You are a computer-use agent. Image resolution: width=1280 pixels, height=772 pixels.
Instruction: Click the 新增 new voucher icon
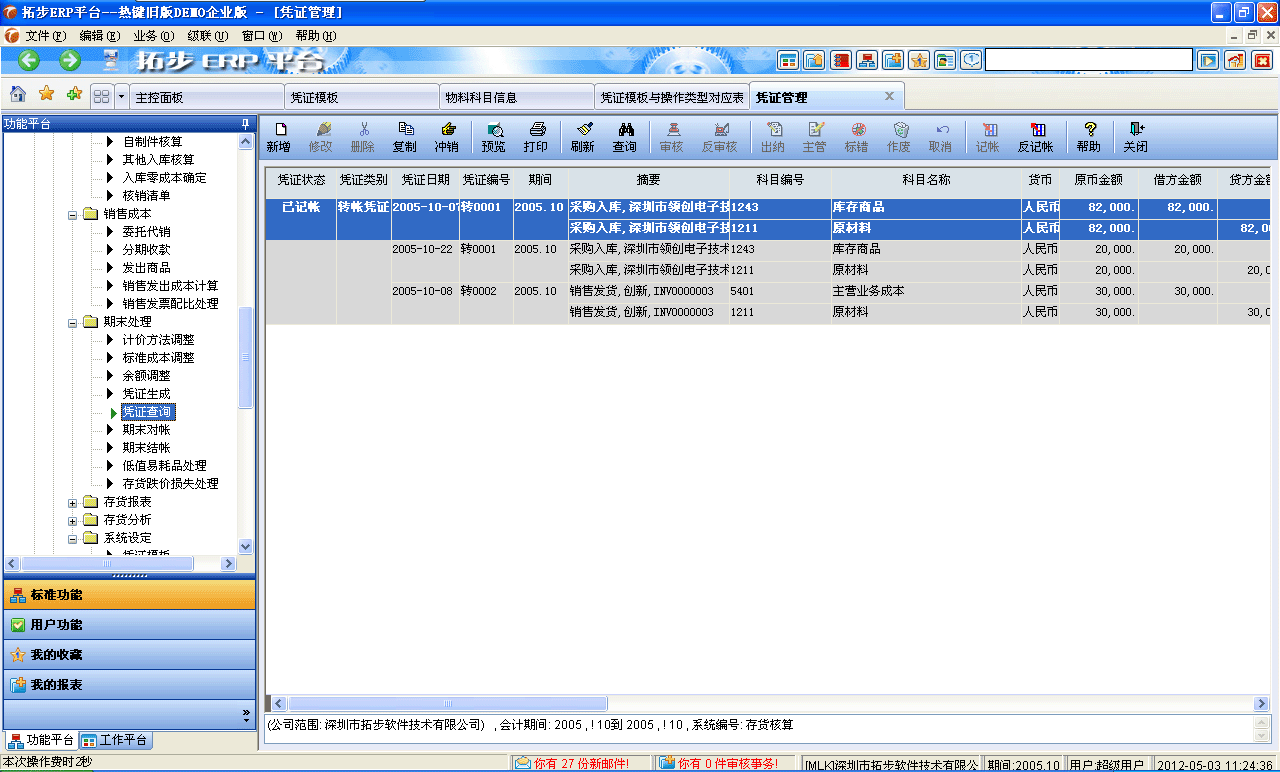(281, 137)
